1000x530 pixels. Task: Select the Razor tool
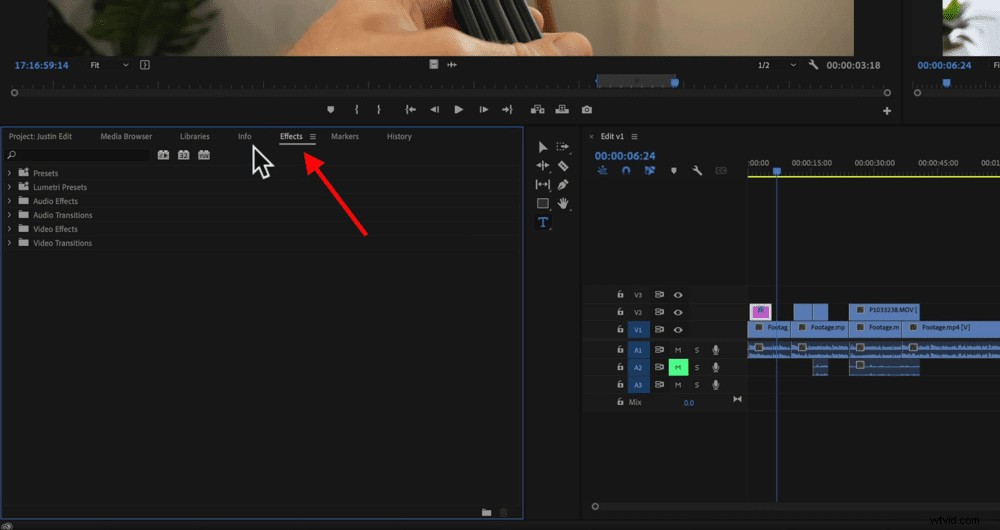(x=562, y=166)
